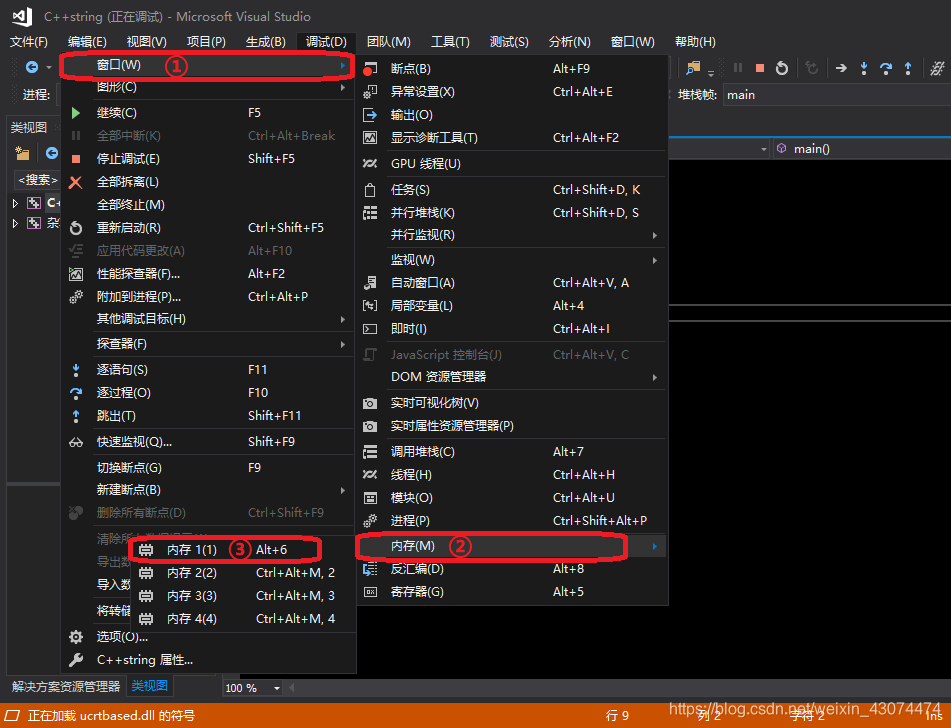This screenshot has height=728, width=951.
Task: Open the 断点(B) window entry
Action: click(512, 69)
